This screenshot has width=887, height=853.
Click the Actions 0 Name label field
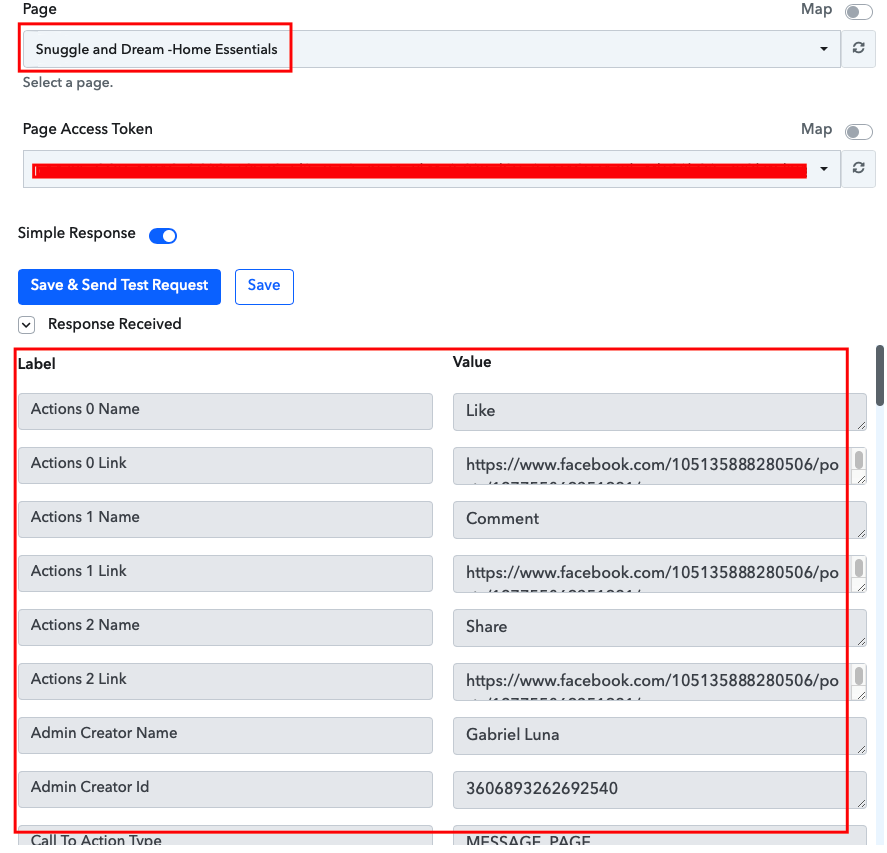point(225,411)
